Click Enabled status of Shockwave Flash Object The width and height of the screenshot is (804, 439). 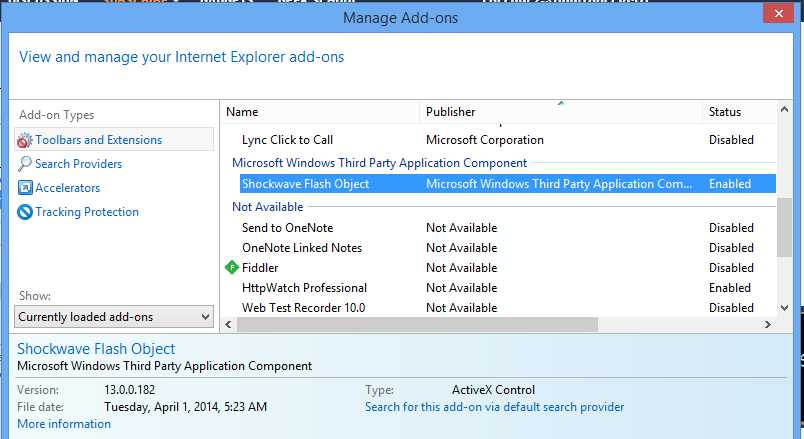[x=730, y=184]
